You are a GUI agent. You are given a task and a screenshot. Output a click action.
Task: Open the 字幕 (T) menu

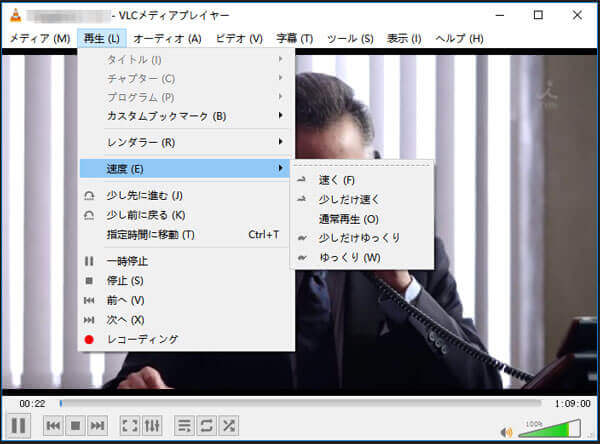coord(295,39)
